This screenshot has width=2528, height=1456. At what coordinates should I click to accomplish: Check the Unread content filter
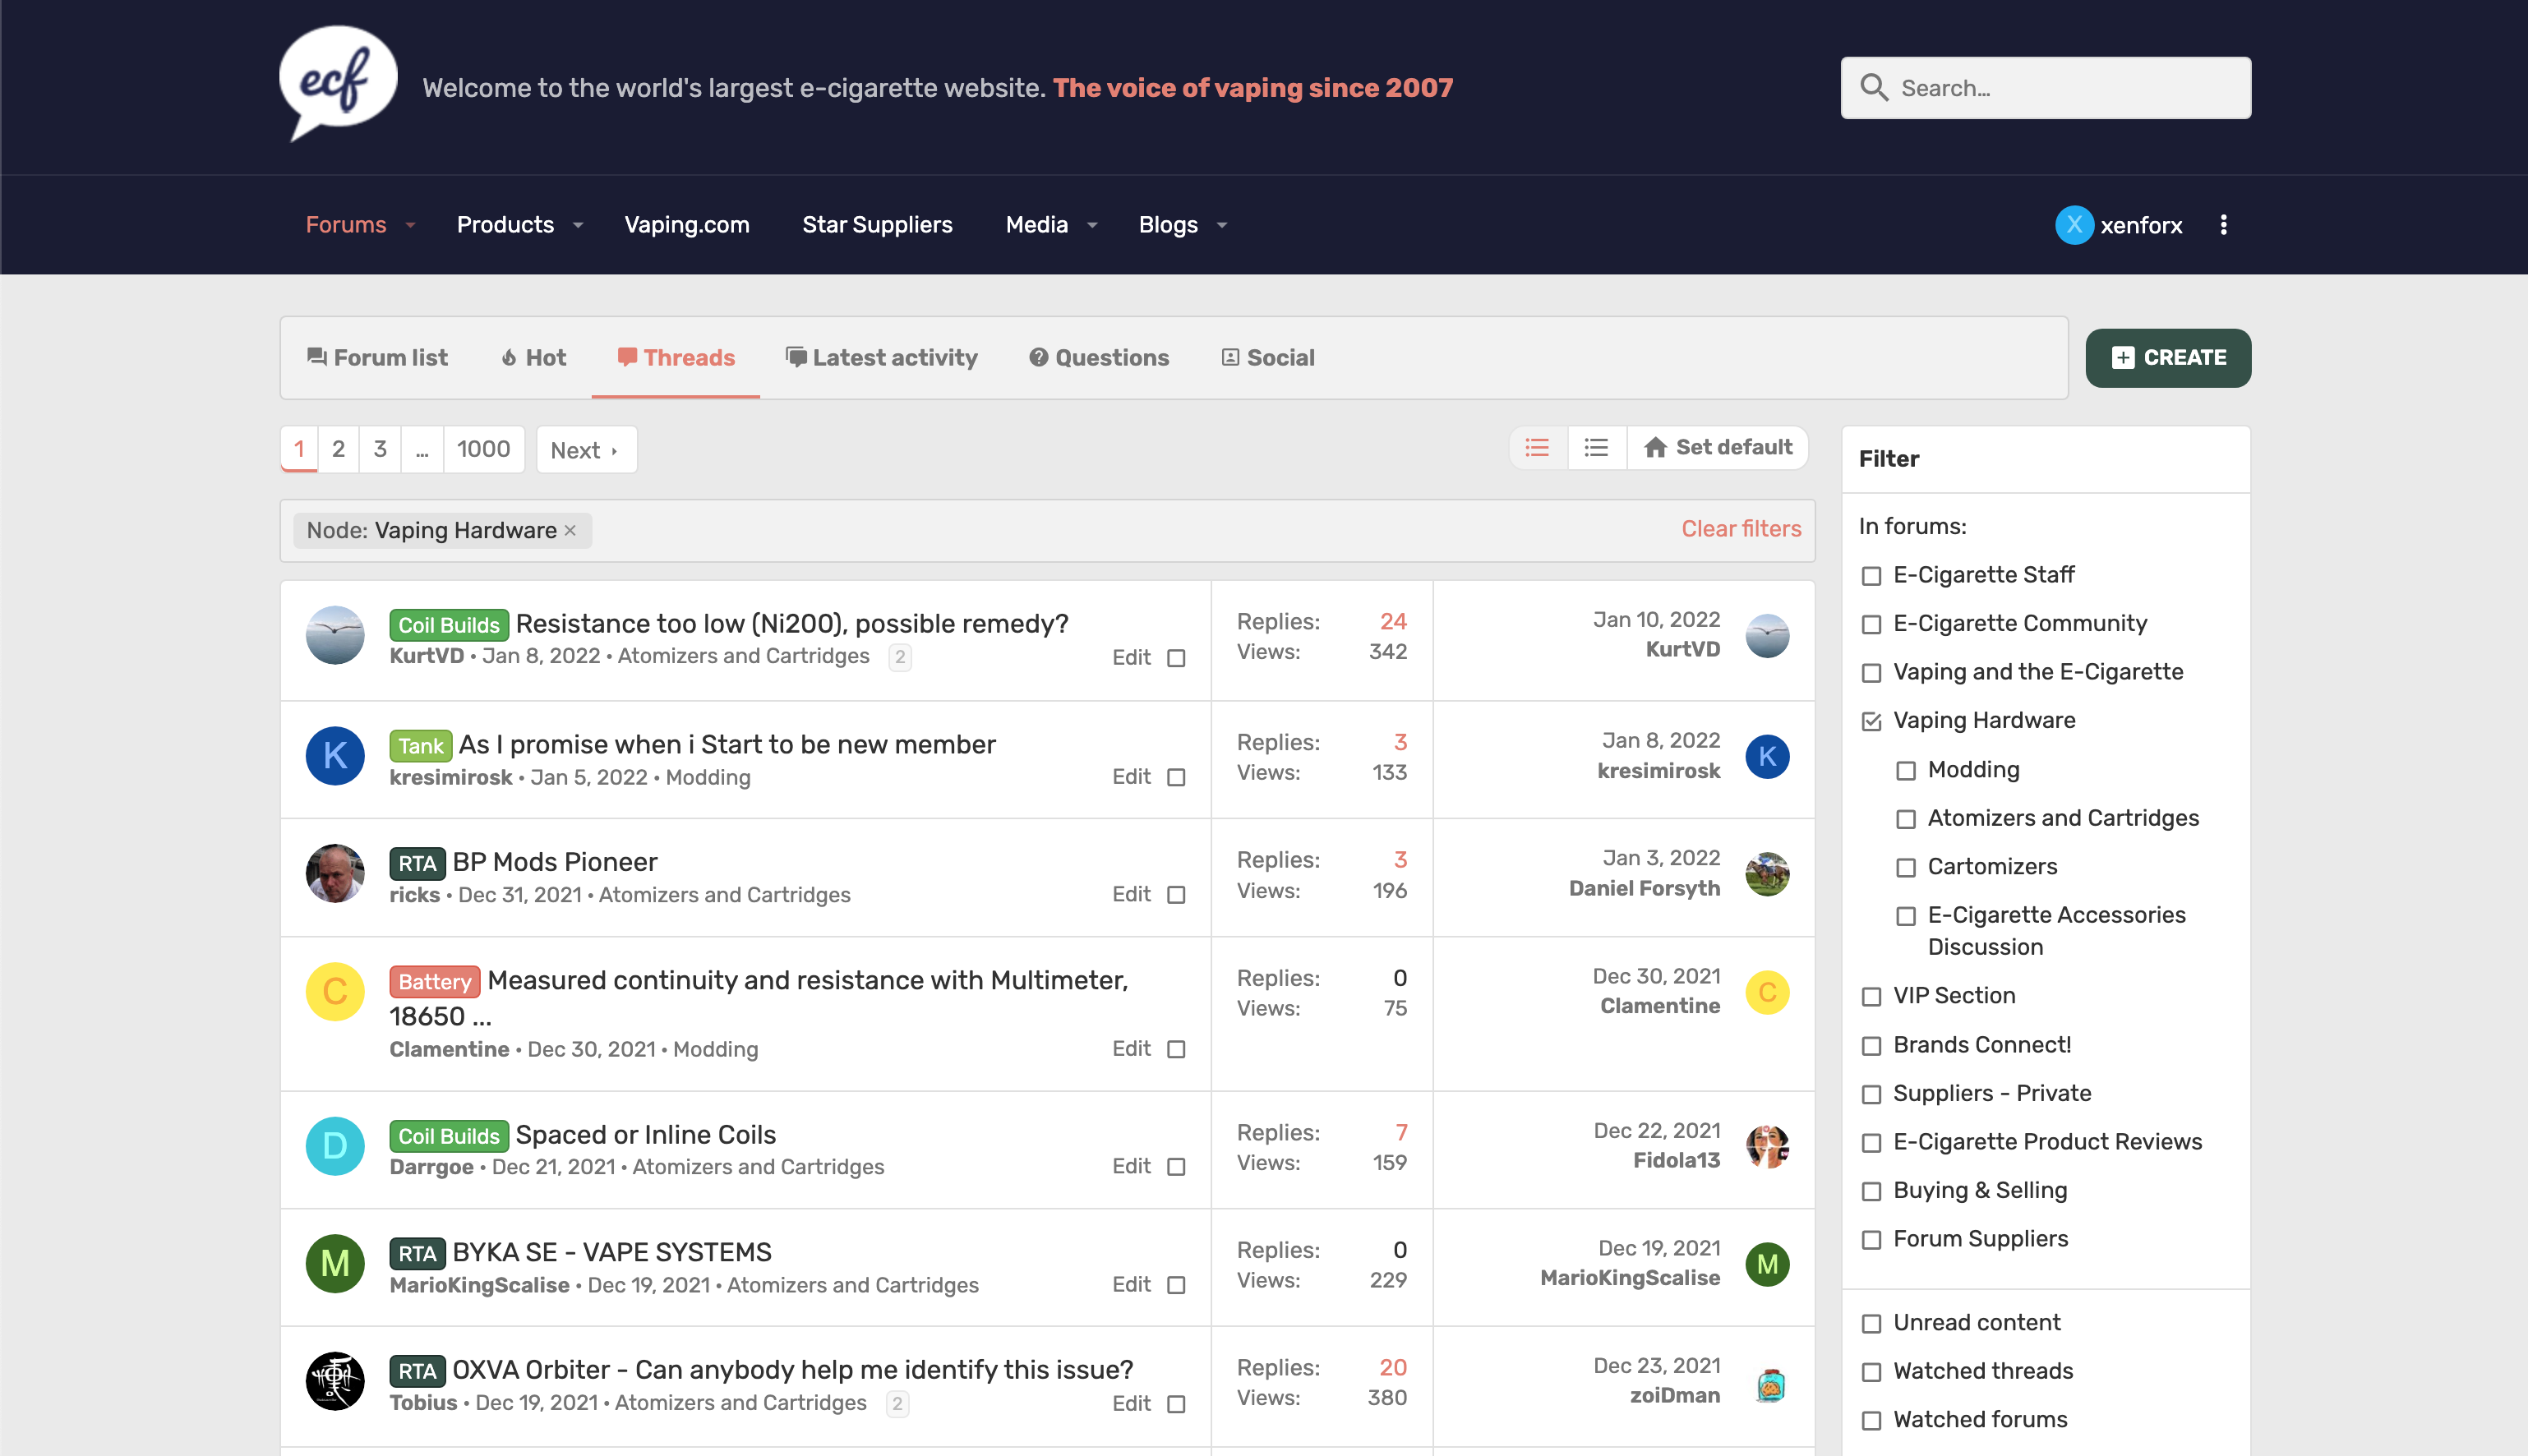pyautogui.click(x=1871, y=1323)
